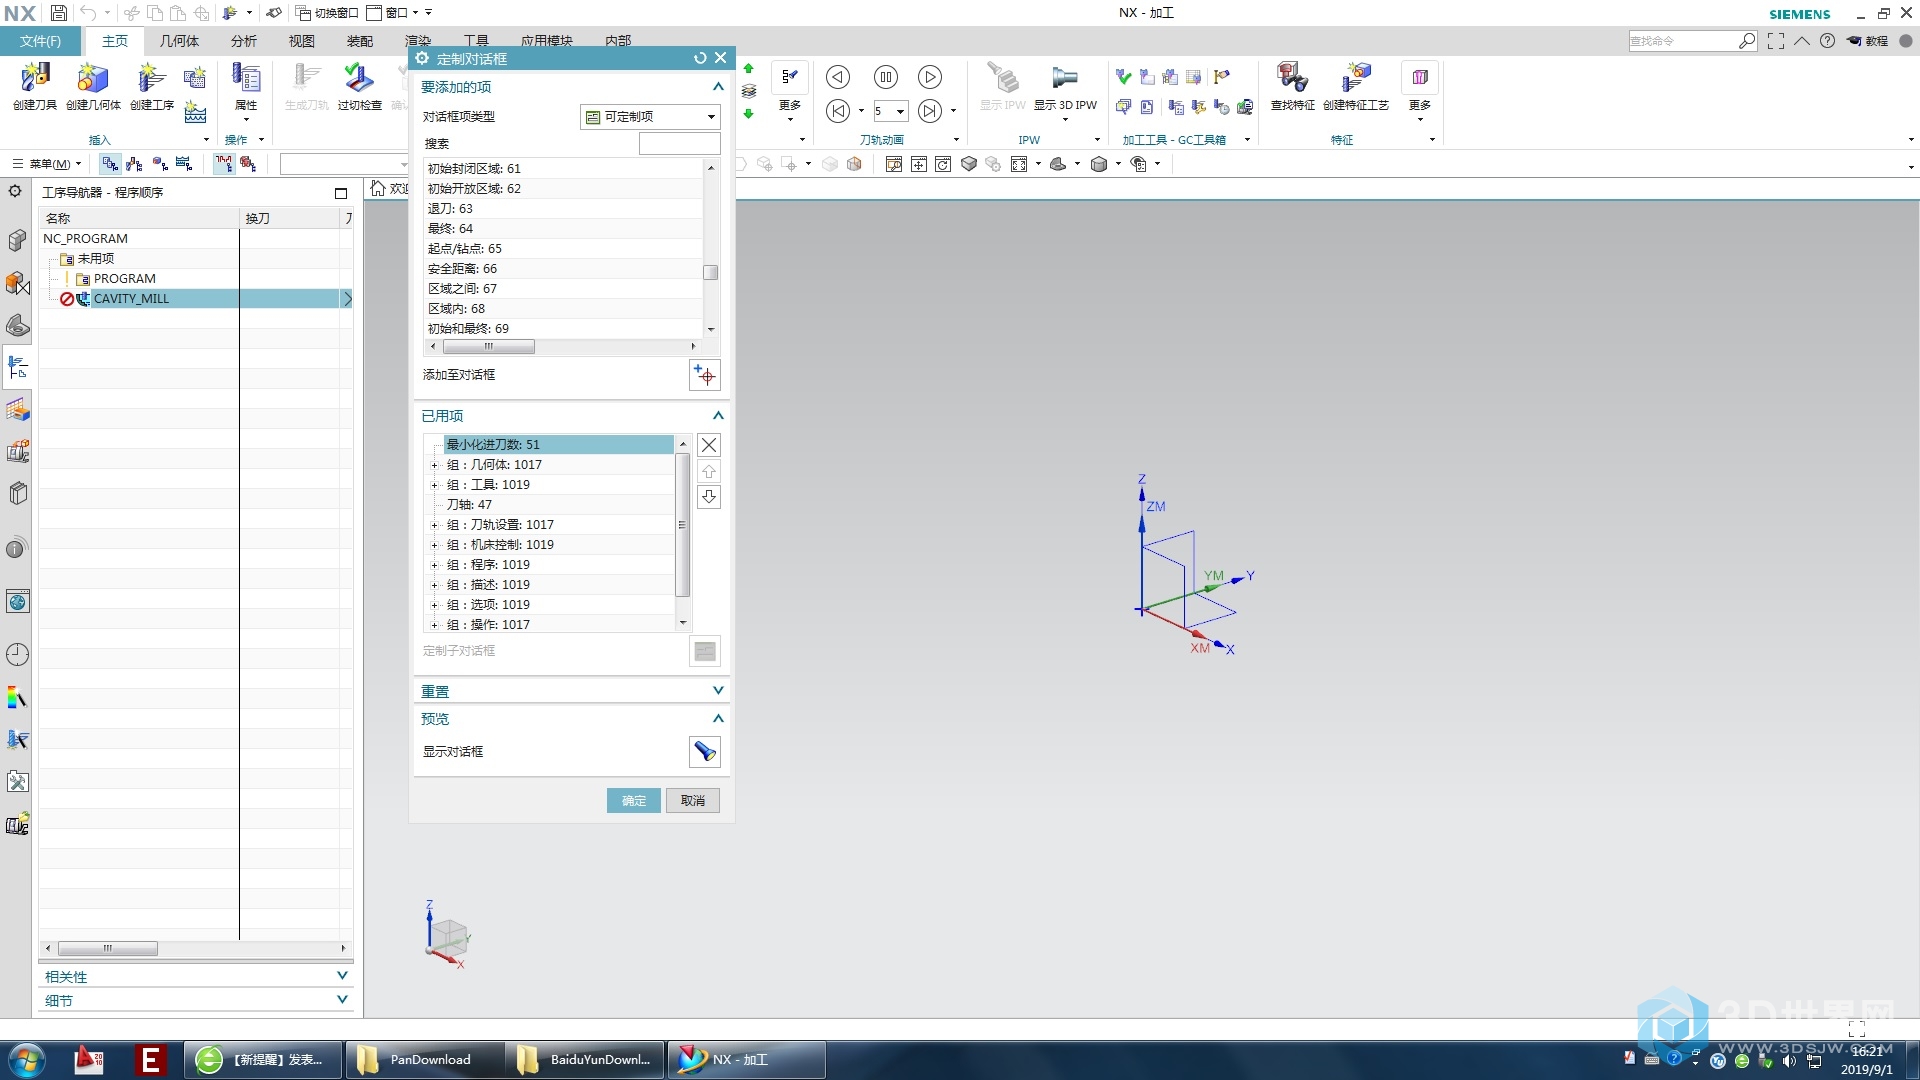Screen dimensions: 1920x1080
Task: Expand the 组:刀轨设置: 1017 tree node
Action: 434,525
